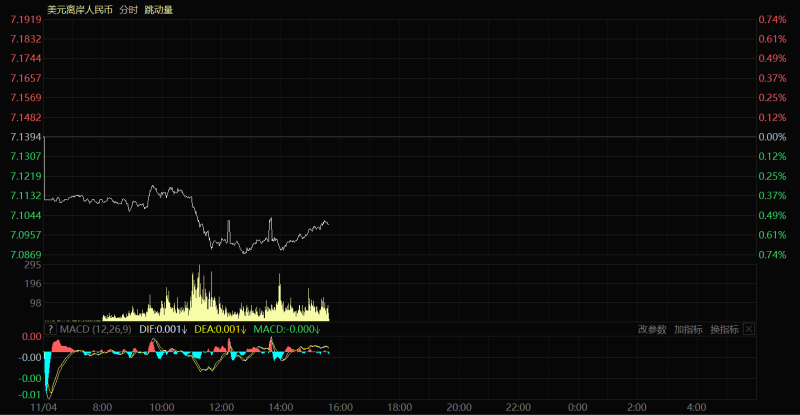Screen dimensions: 800x415
Task: Click the 0.00% percentage axis label
Action: point(772,137)
